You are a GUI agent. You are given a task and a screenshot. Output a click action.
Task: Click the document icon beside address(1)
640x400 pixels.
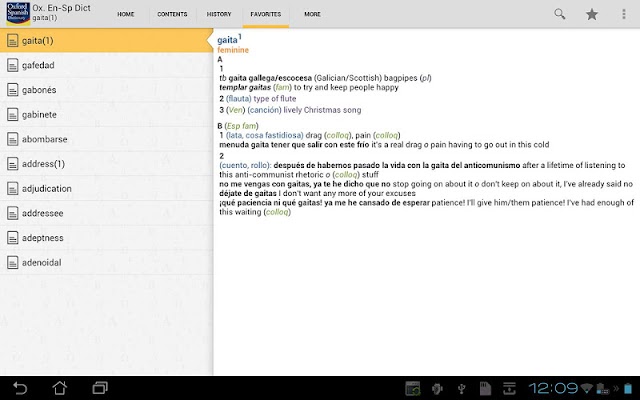point(13,164)
